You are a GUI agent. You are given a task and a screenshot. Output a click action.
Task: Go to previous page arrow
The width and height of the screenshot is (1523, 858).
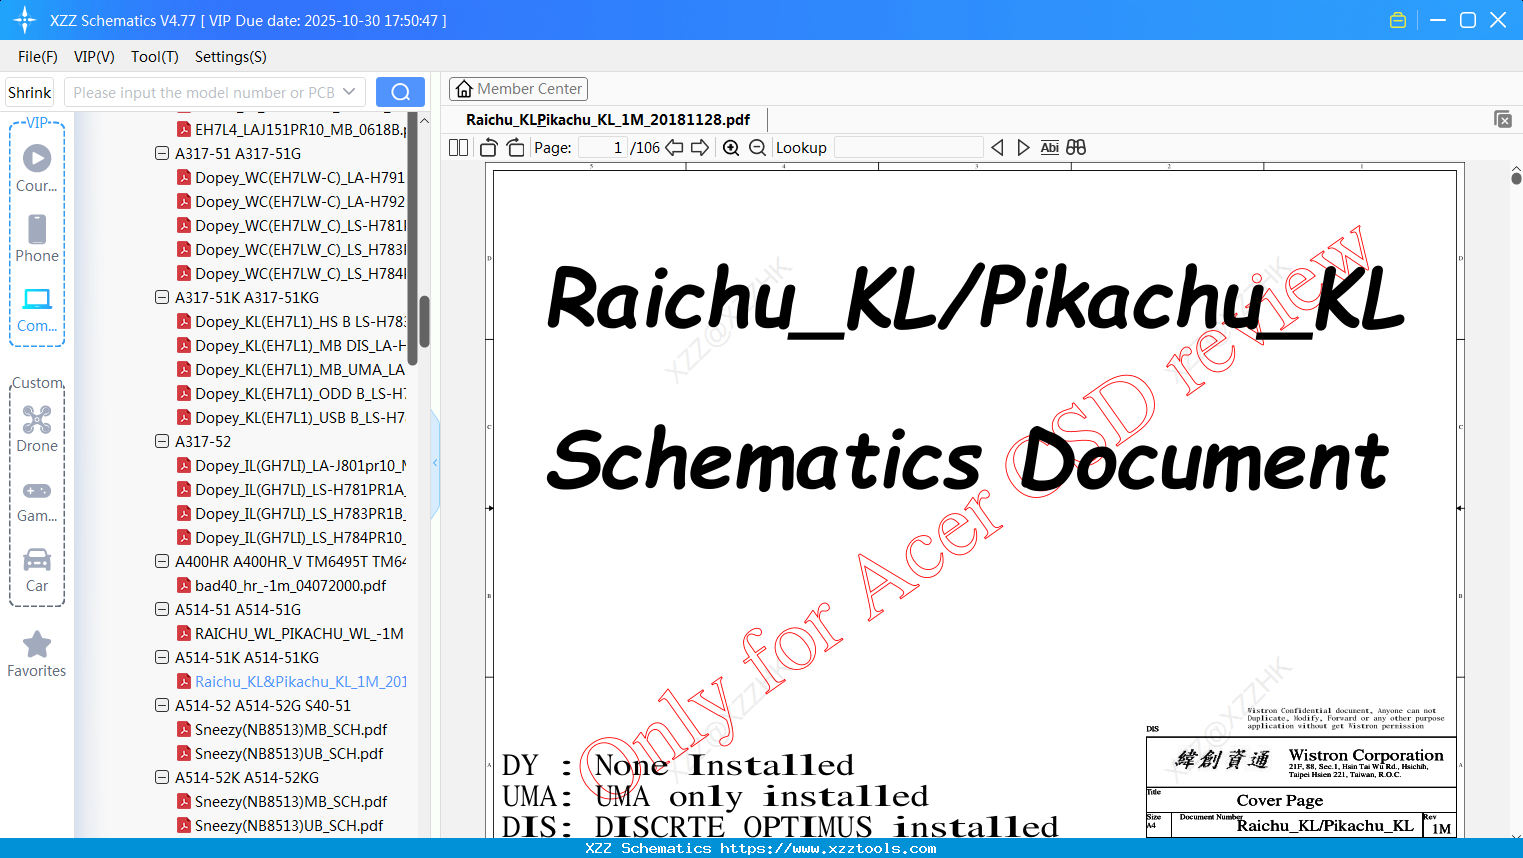point(675,148)
